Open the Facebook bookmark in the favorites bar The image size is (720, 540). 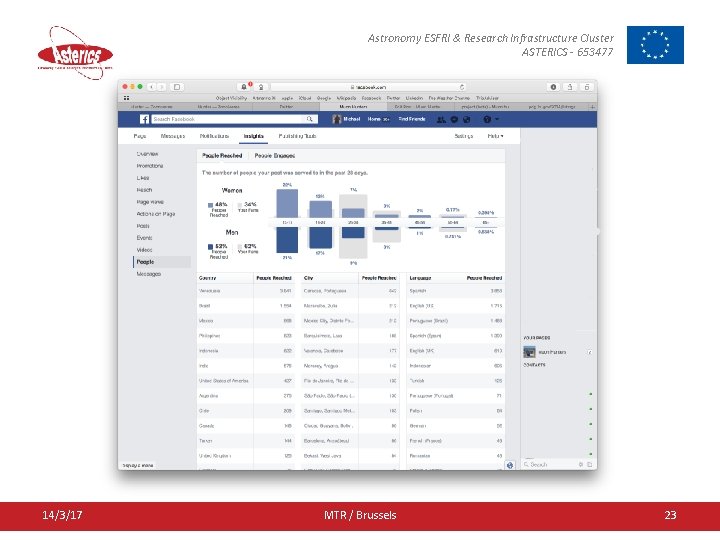pos(371,98)
